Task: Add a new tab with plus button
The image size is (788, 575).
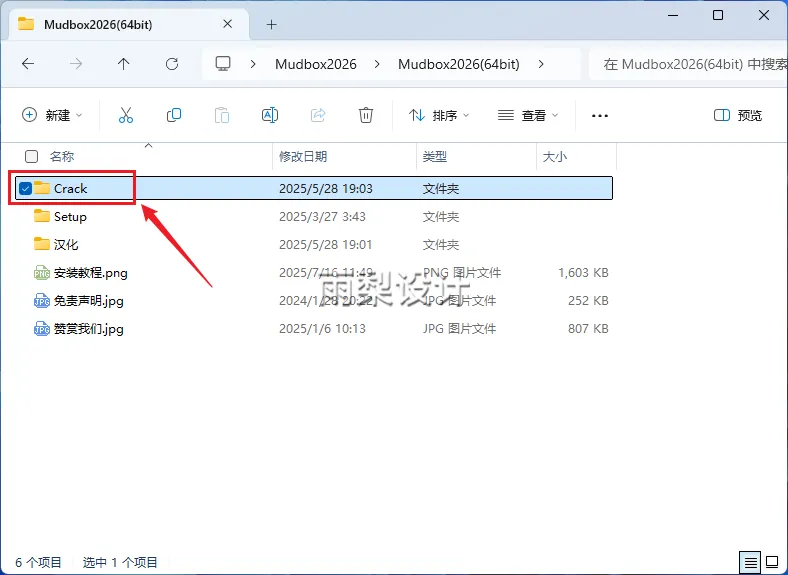Action: click(271, 24)
